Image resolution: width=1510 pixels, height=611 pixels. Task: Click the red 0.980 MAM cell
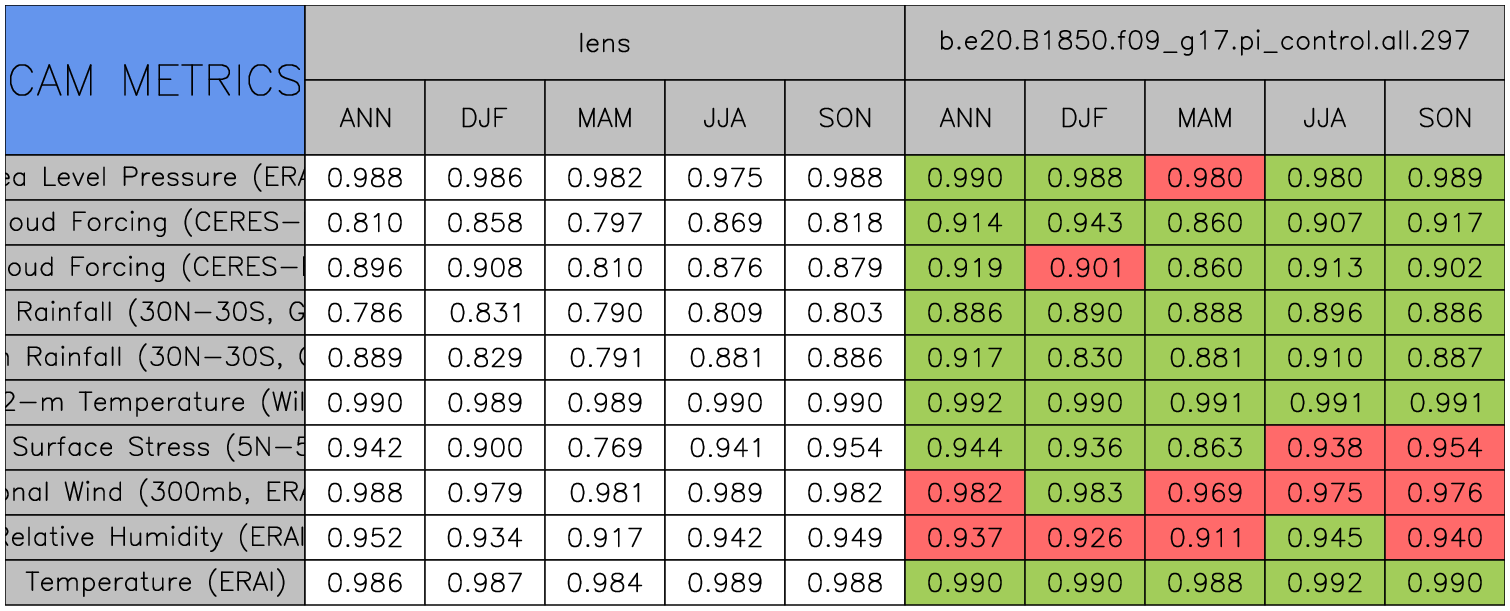[x=1204, y=178]
